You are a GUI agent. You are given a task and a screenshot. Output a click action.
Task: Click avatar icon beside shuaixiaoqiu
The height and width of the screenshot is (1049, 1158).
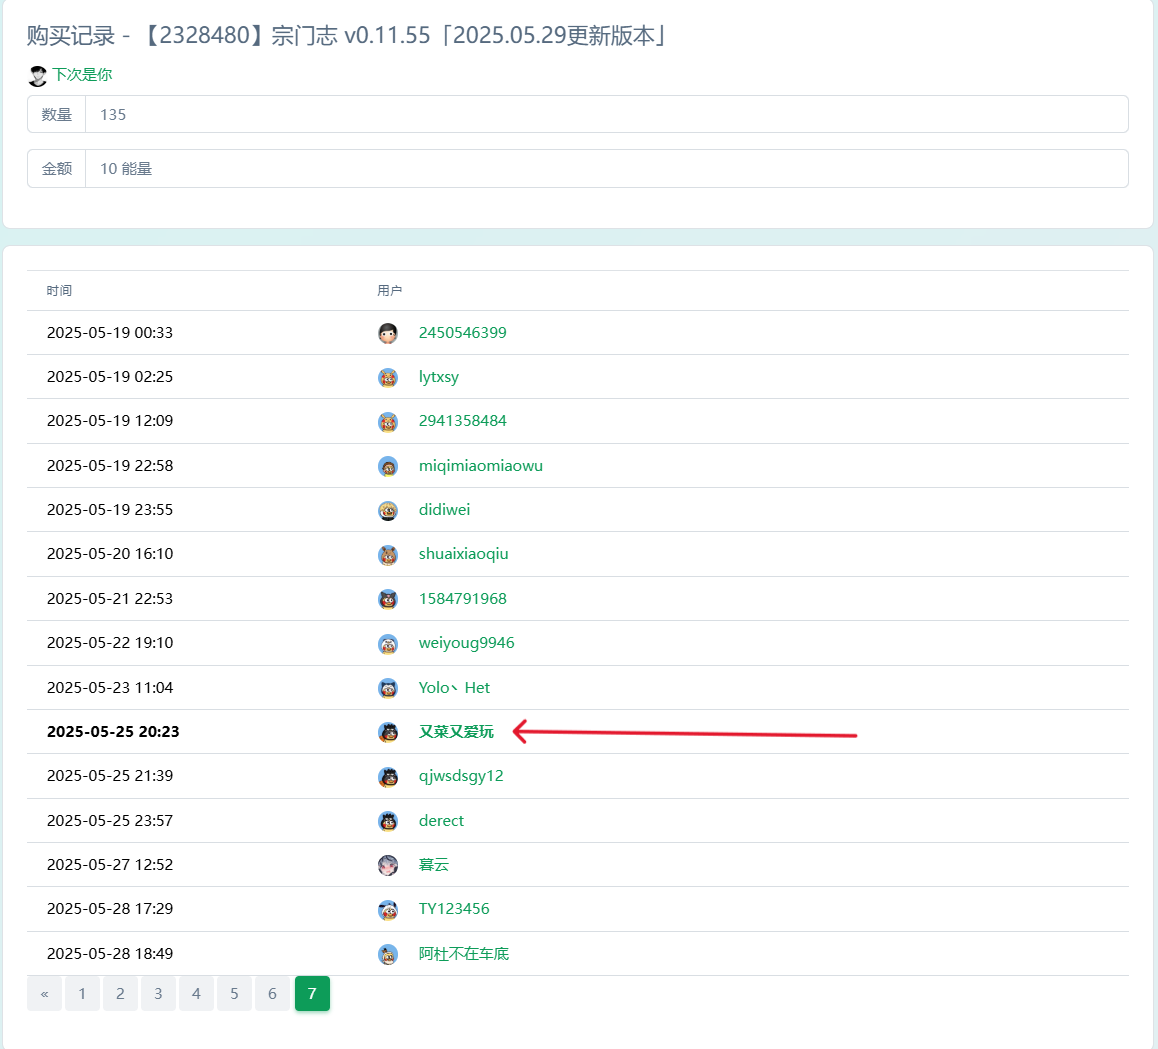388,554
